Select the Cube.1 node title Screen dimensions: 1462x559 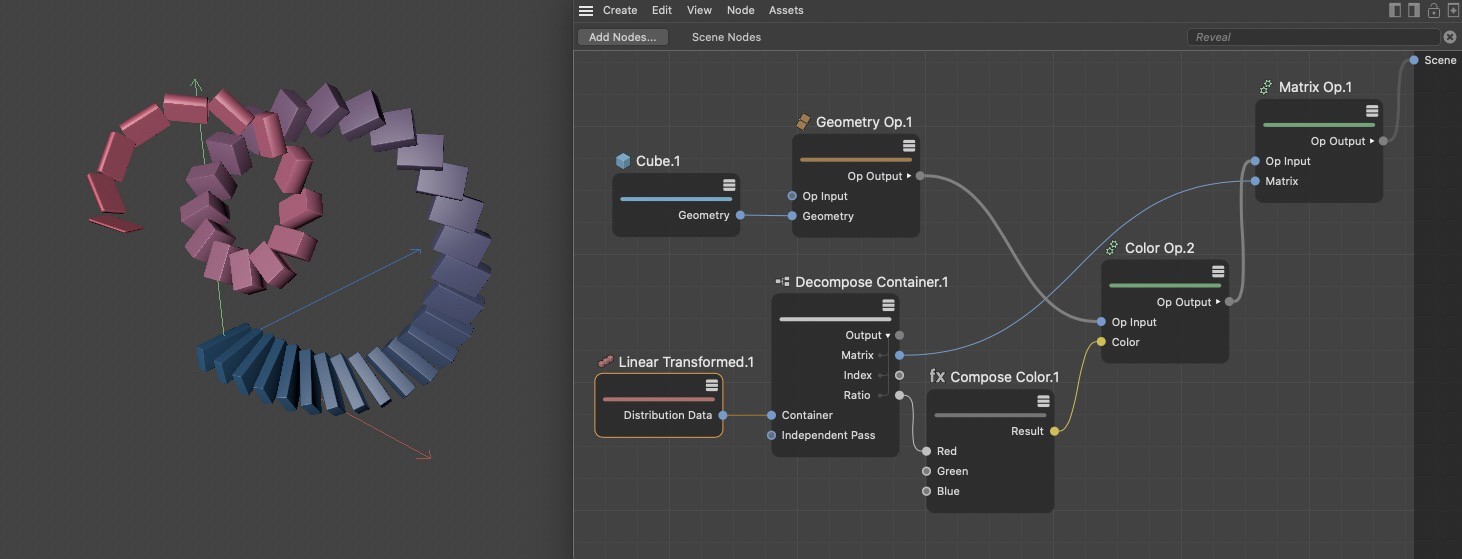658,161
